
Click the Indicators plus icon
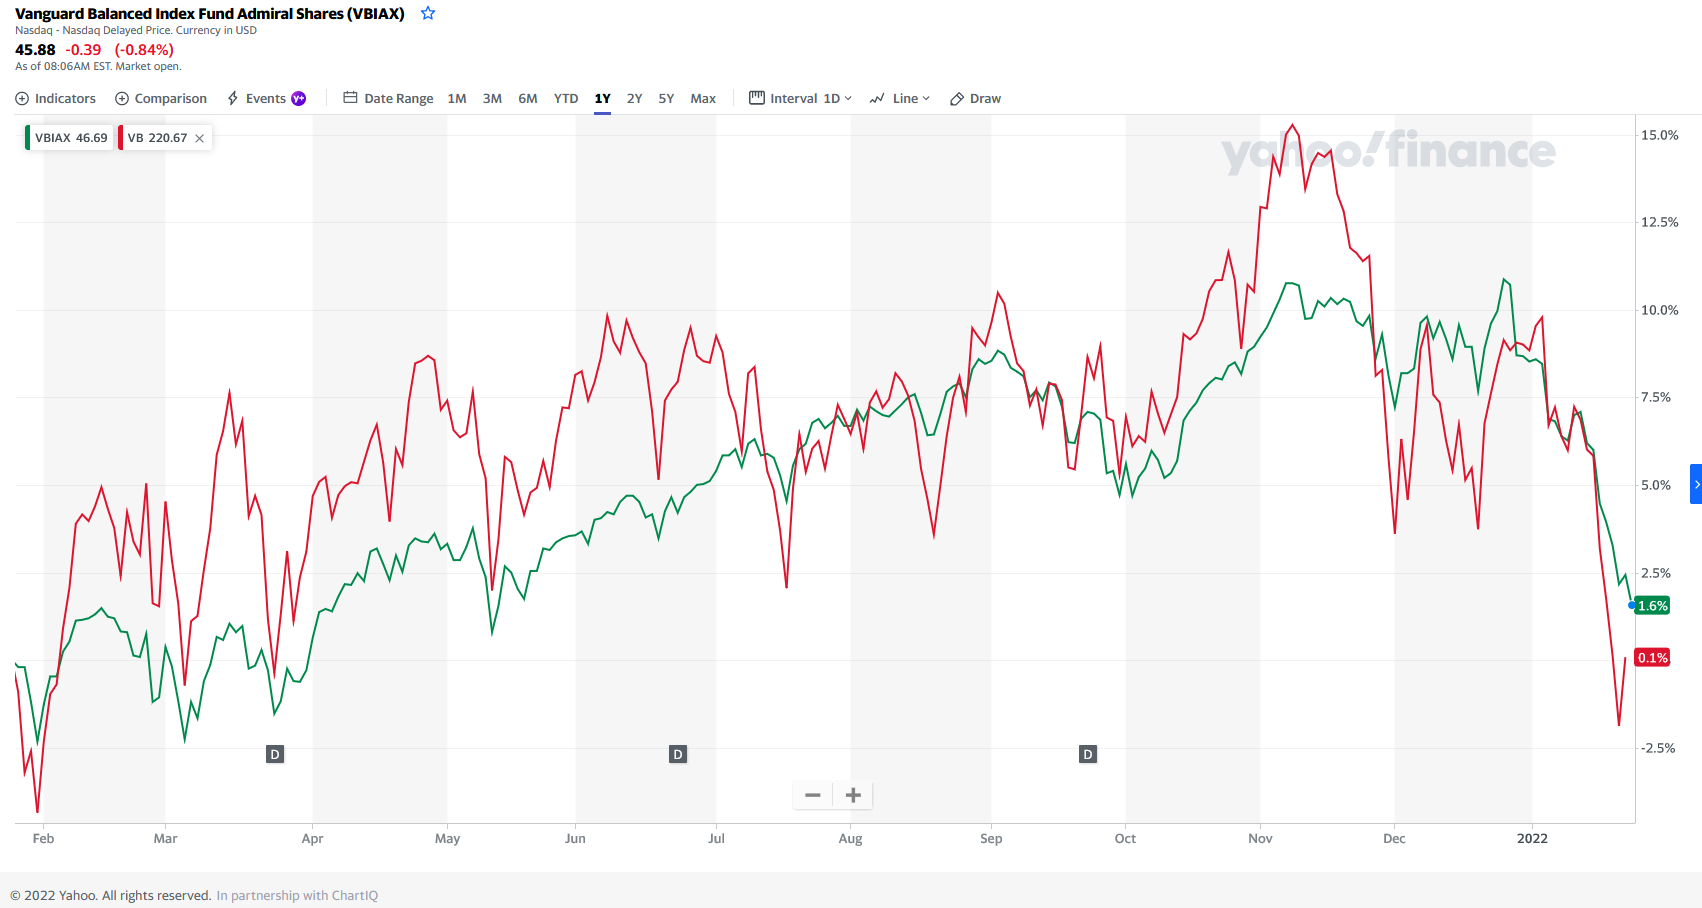(22, 98)
